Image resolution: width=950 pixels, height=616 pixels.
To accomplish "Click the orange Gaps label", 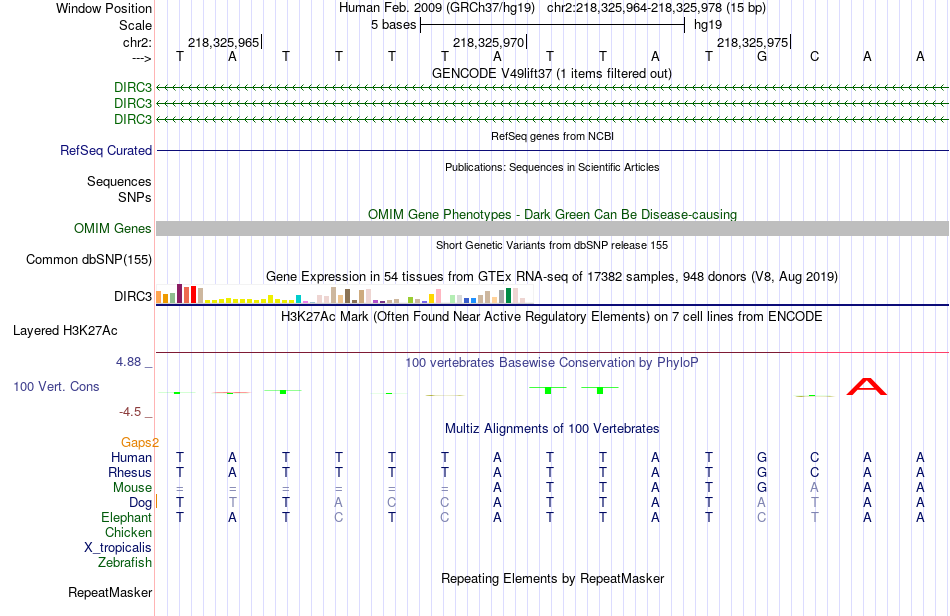I will click(140, 443).
